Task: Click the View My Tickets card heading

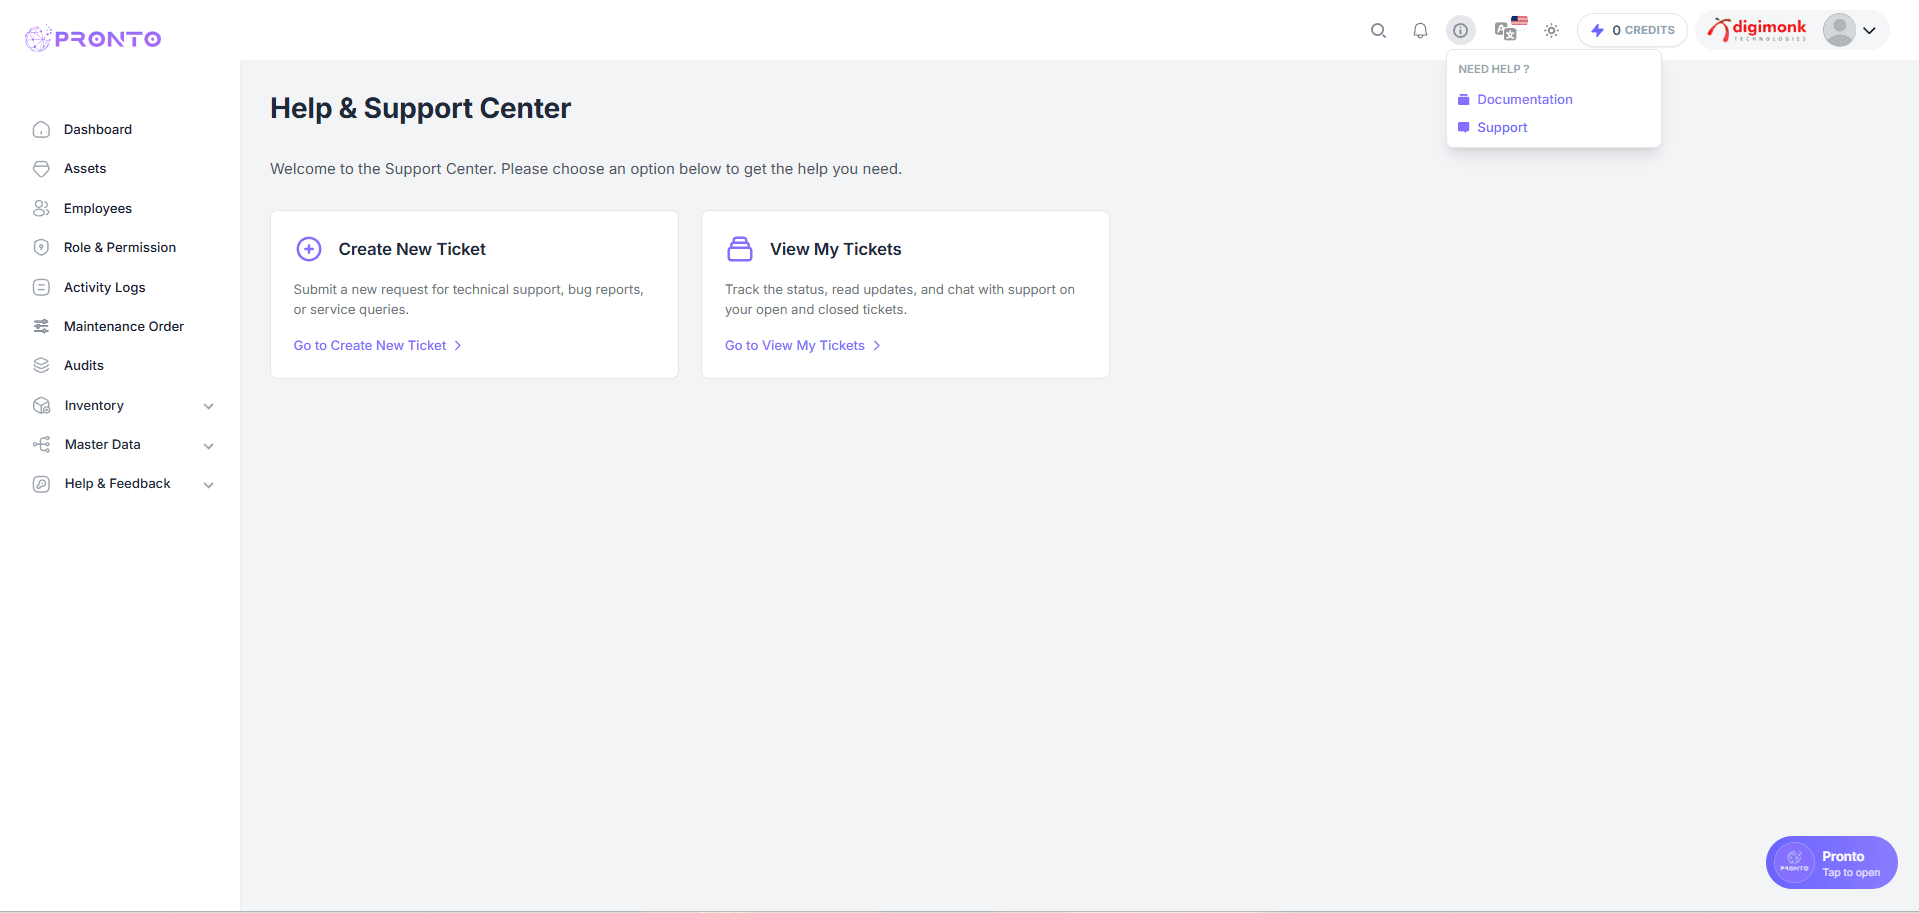Action: [835, 249]
